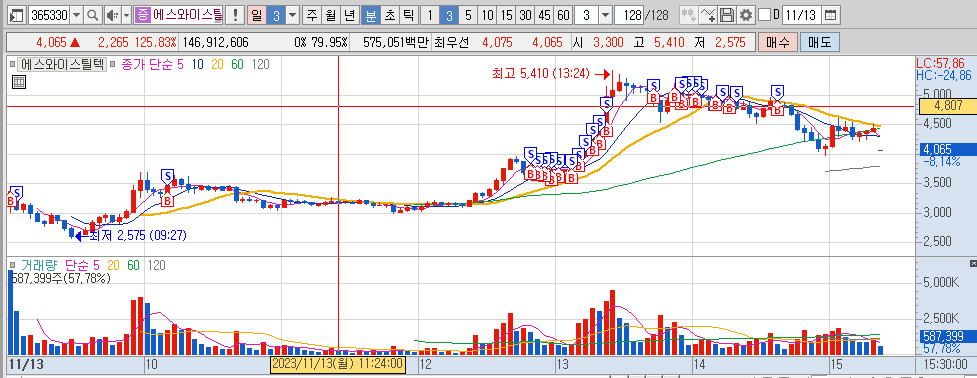Switch to 월 (monthly) chart
This screenshot has width=977, height=378.
pyautogui.click(x=330, y=15)
